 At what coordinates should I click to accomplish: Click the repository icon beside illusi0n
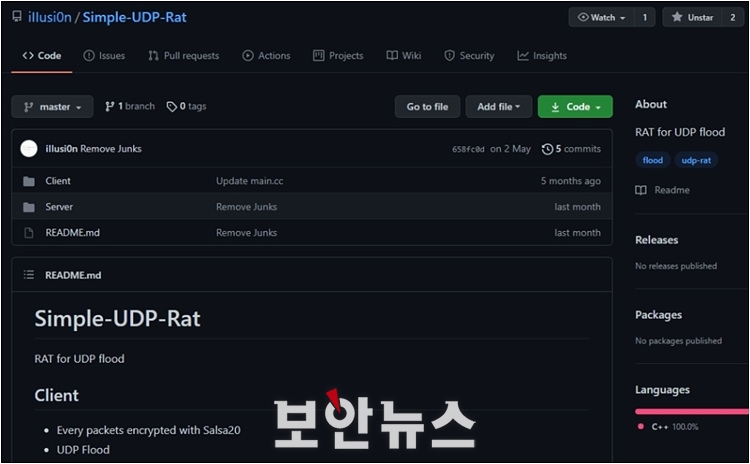pos(17,17)
